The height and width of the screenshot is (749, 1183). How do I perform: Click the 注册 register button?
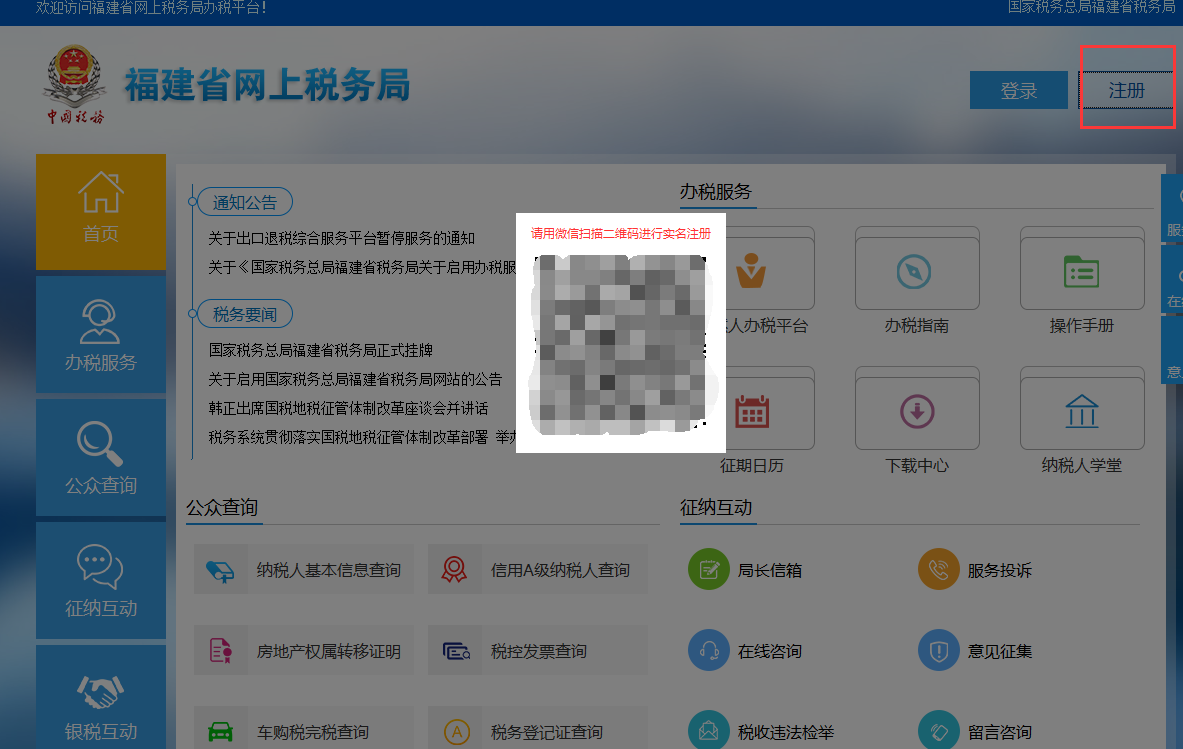[1126, 91]
